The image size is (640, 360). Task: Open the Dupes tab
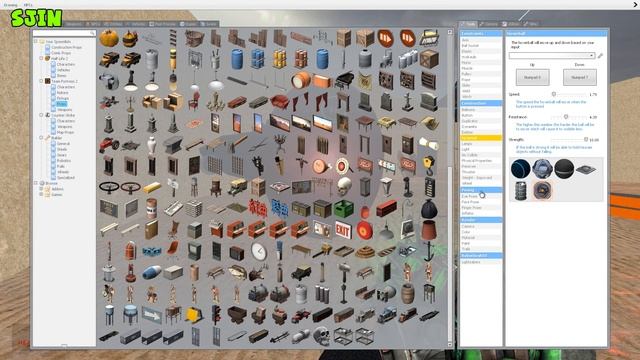tap(189, 24)
